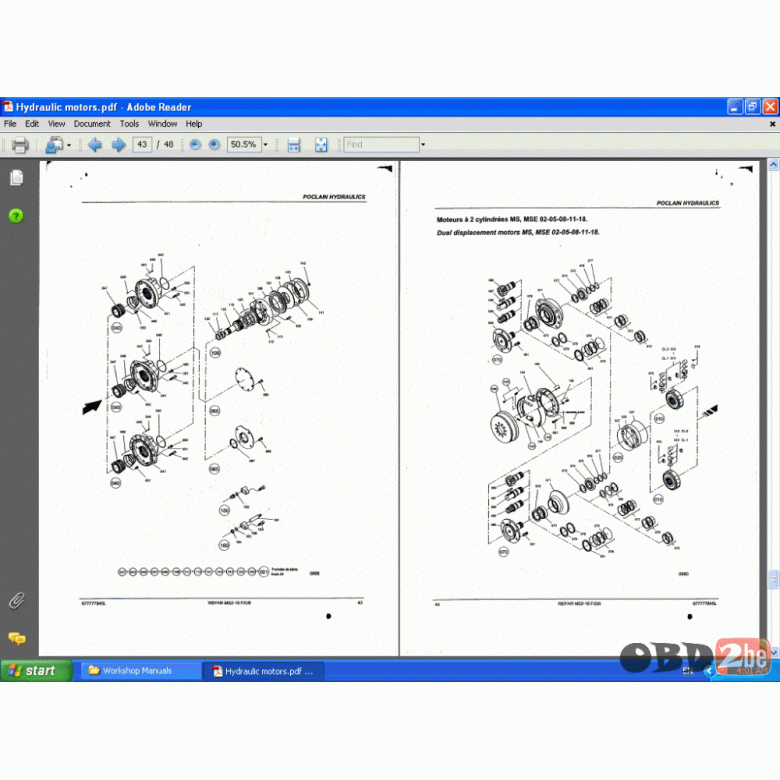Restore down the Adobe Reader window
The width and height of the screenshot is (780, 780).
tap(753, 106)
